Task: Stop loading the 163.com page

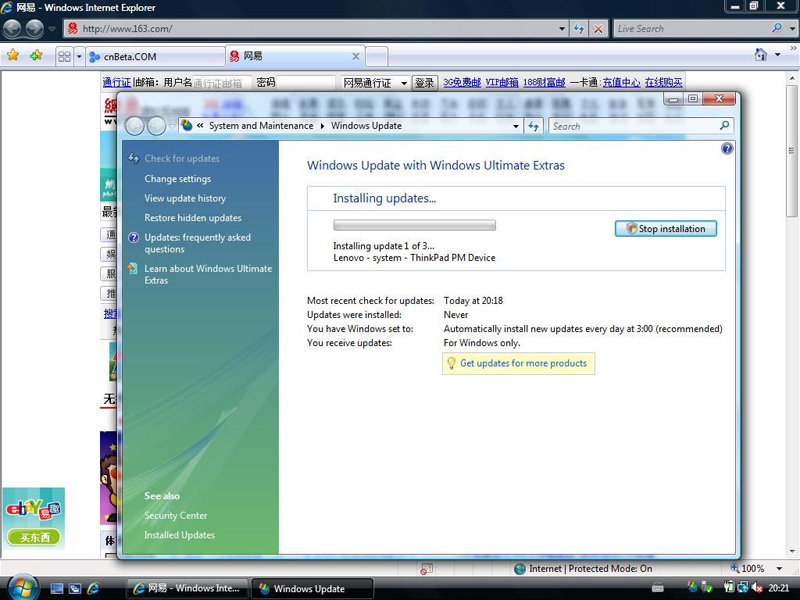Action: 598,29
